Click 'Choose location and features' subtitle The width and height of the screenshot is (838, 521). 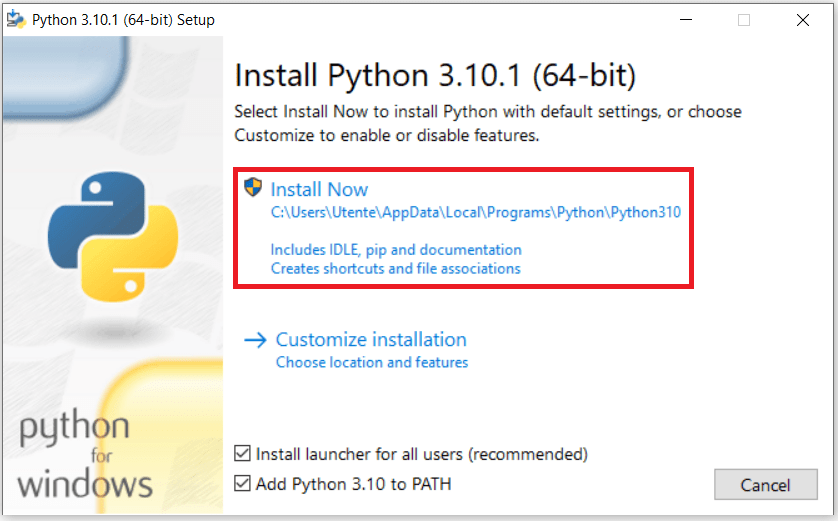(372, 362)
